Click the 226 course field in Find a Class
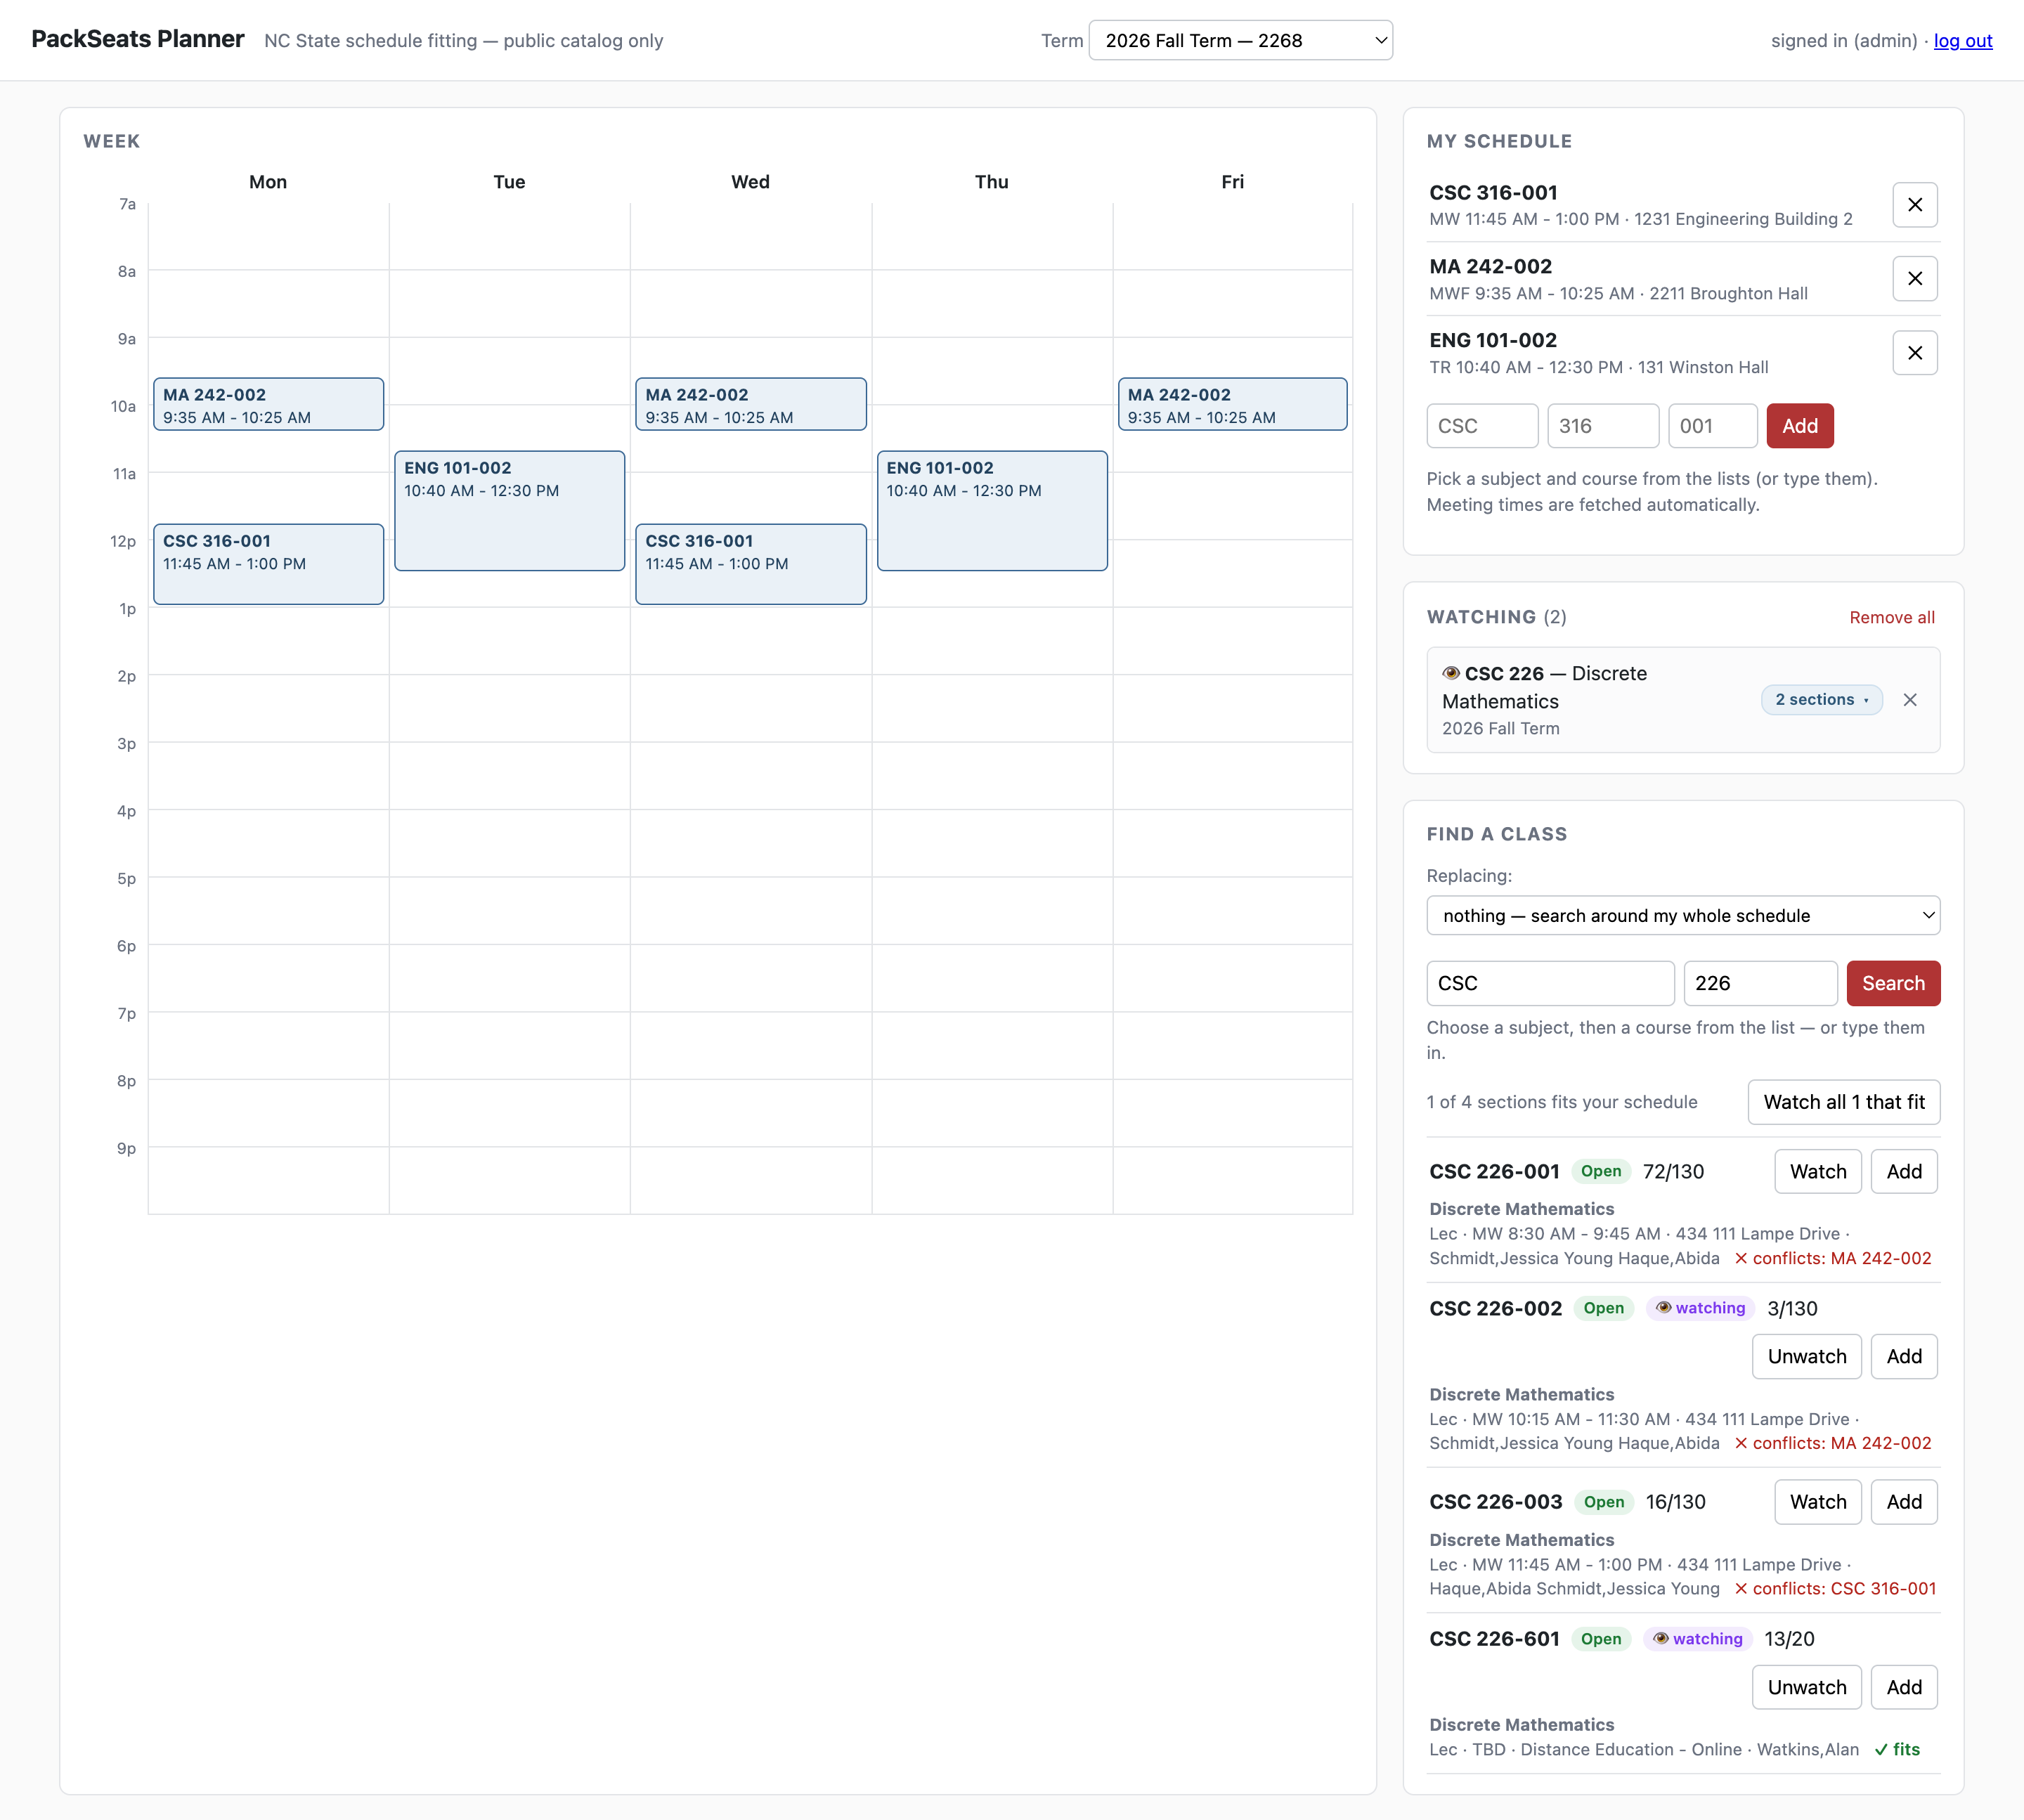 1760,984
